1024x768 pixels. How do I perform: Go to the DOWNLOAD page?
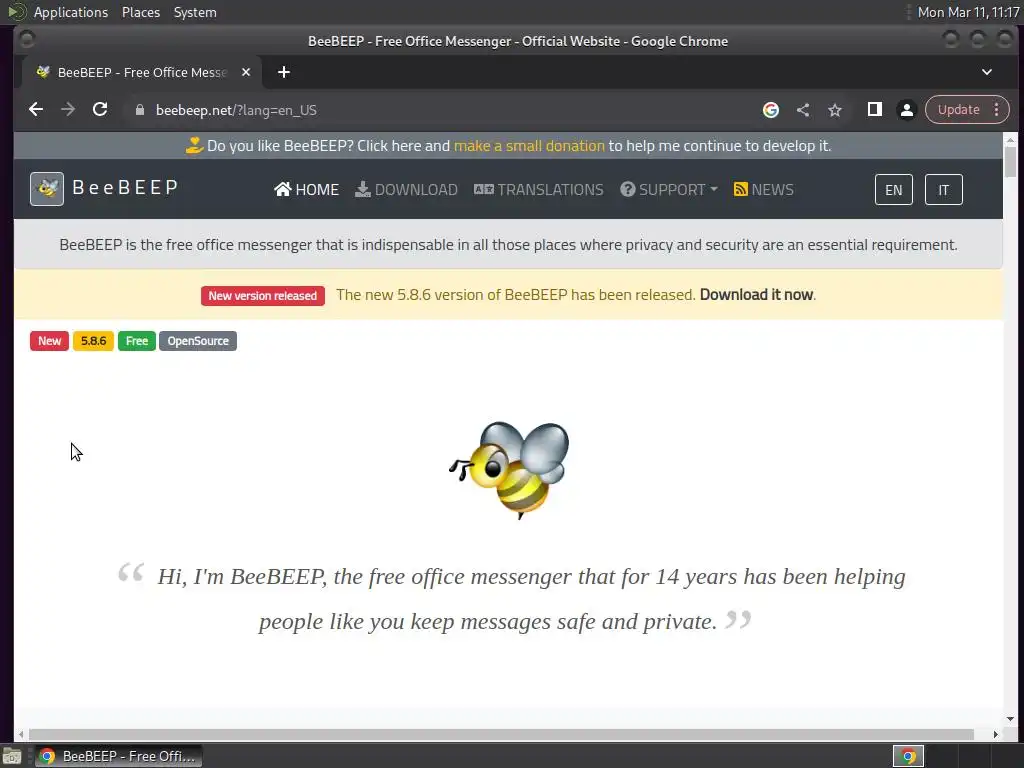click(x=406, y=189)
